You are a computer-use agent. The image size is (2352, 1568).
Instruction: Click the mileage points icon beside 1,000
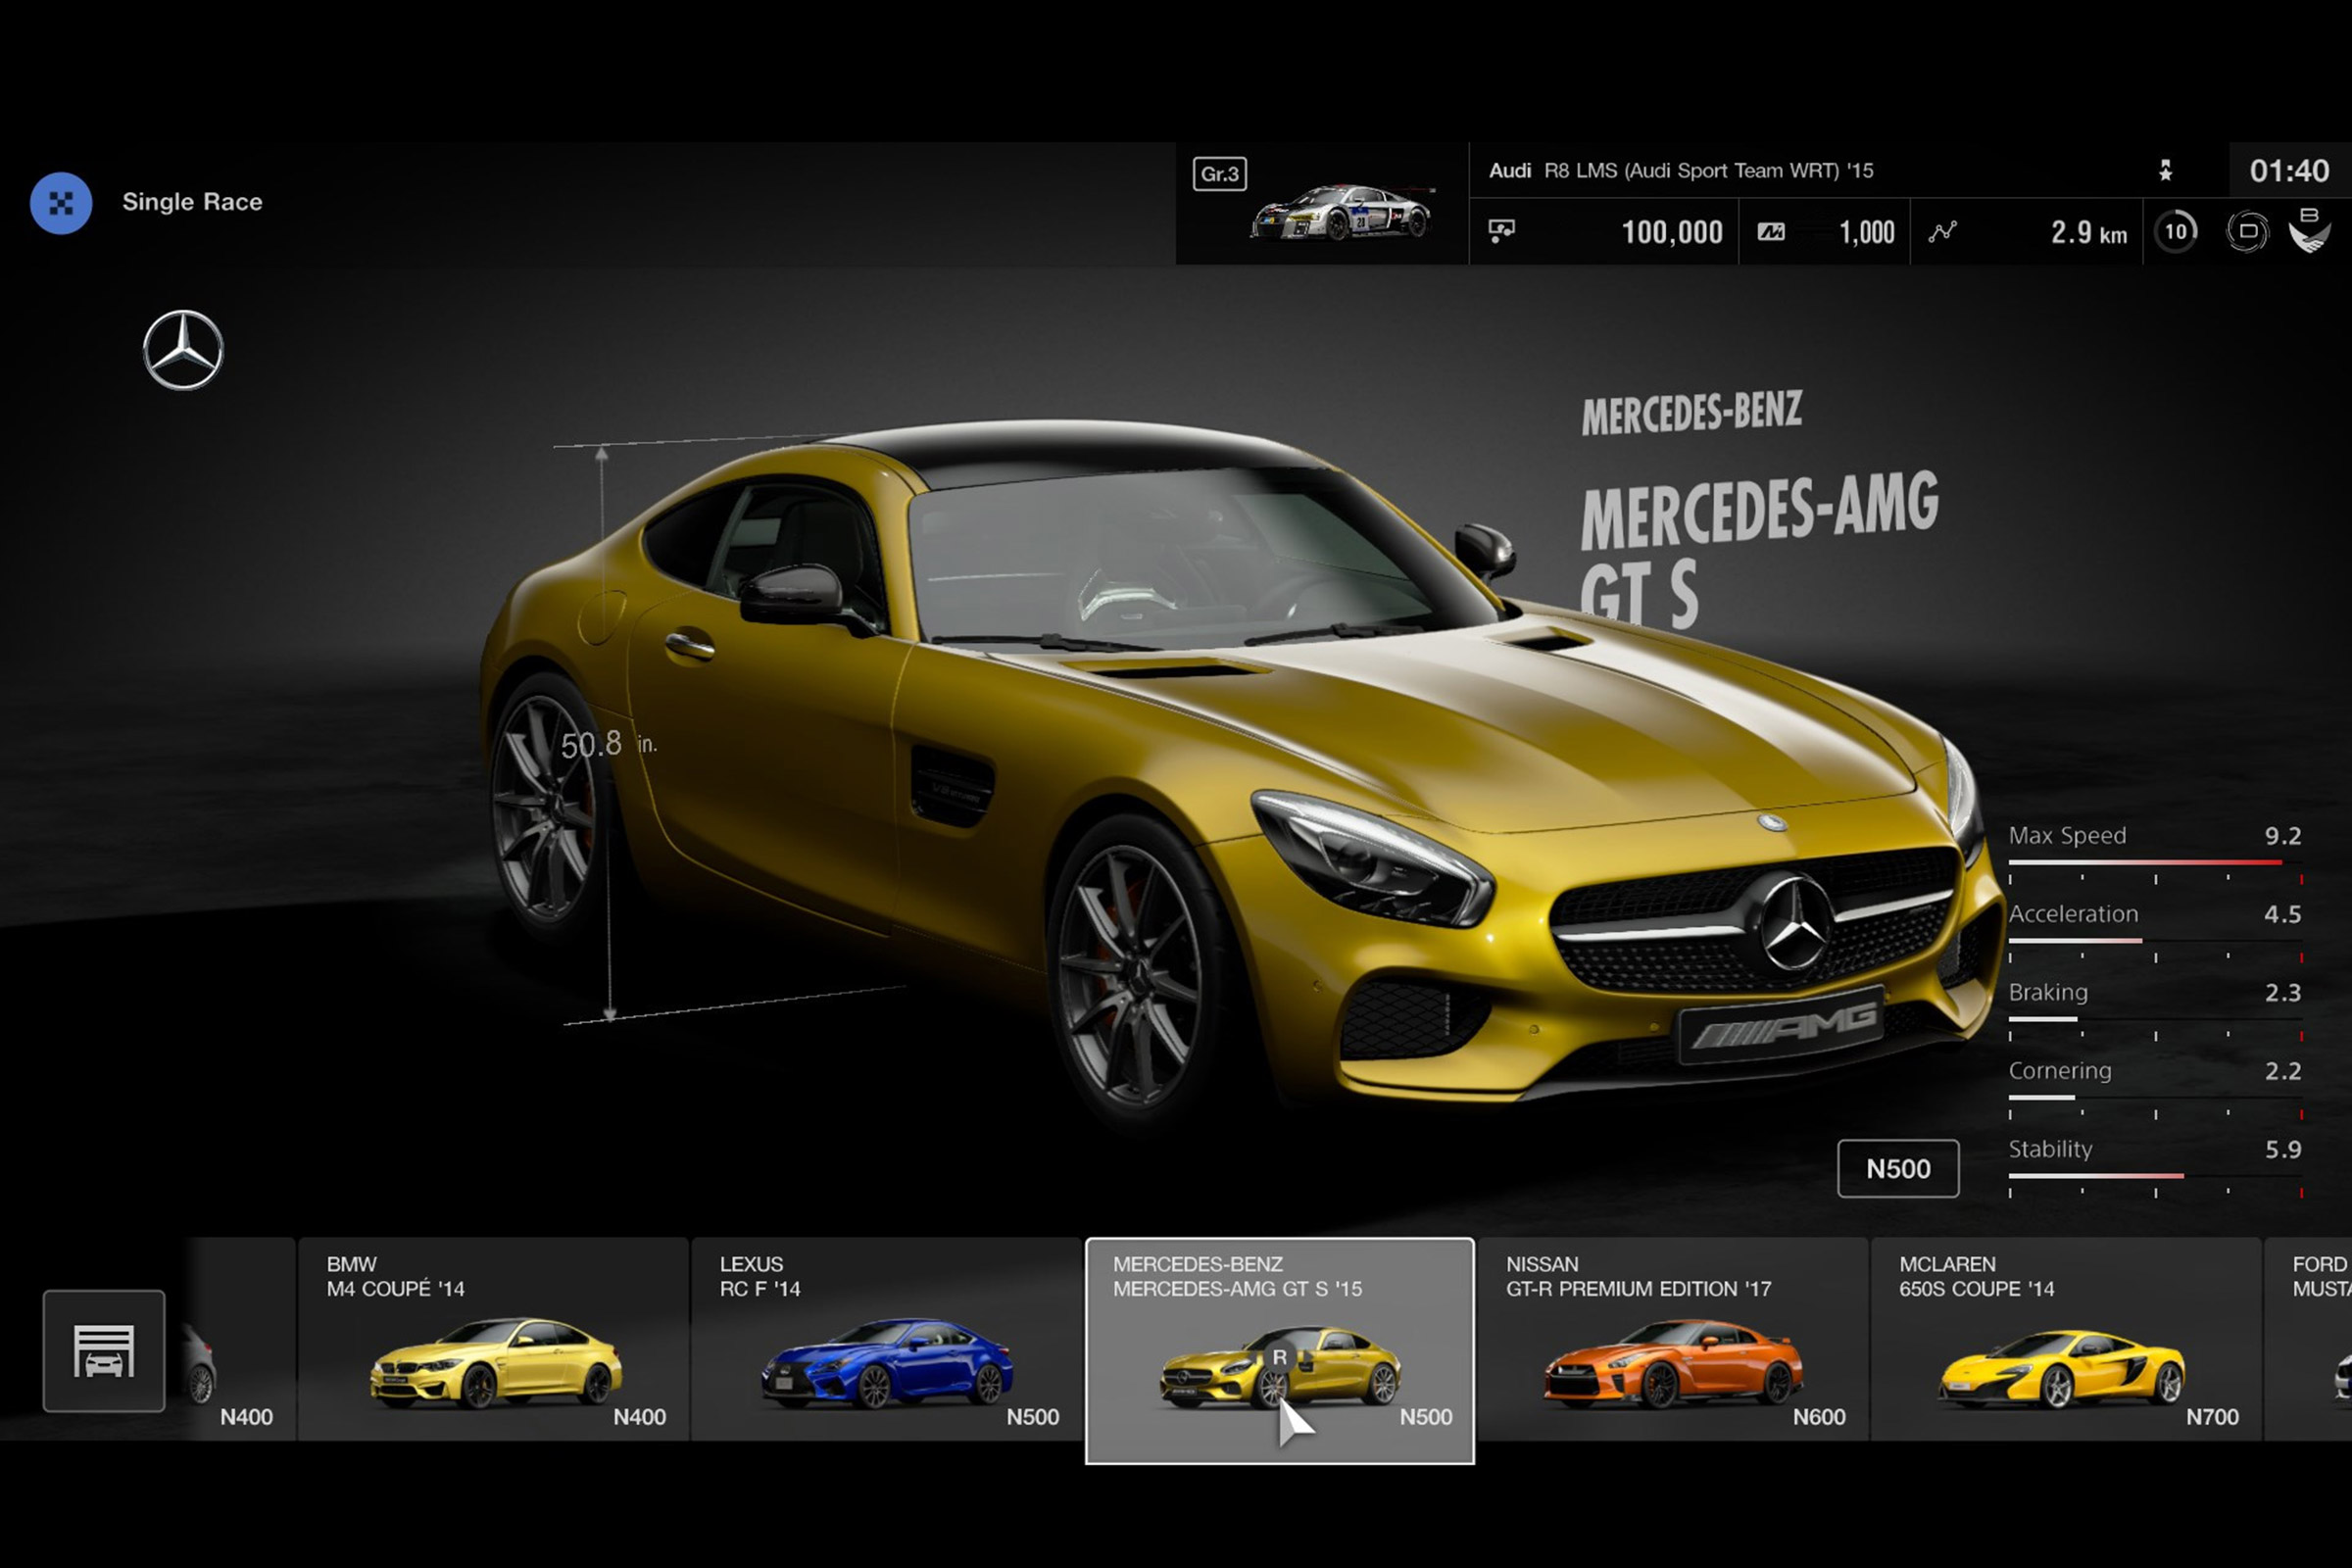(x=1771, y=232)
